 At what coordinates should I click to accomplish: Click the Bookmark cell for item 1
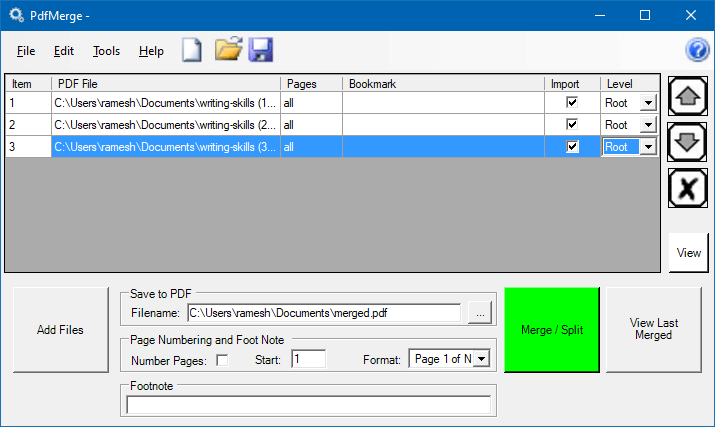coord(443,103)
